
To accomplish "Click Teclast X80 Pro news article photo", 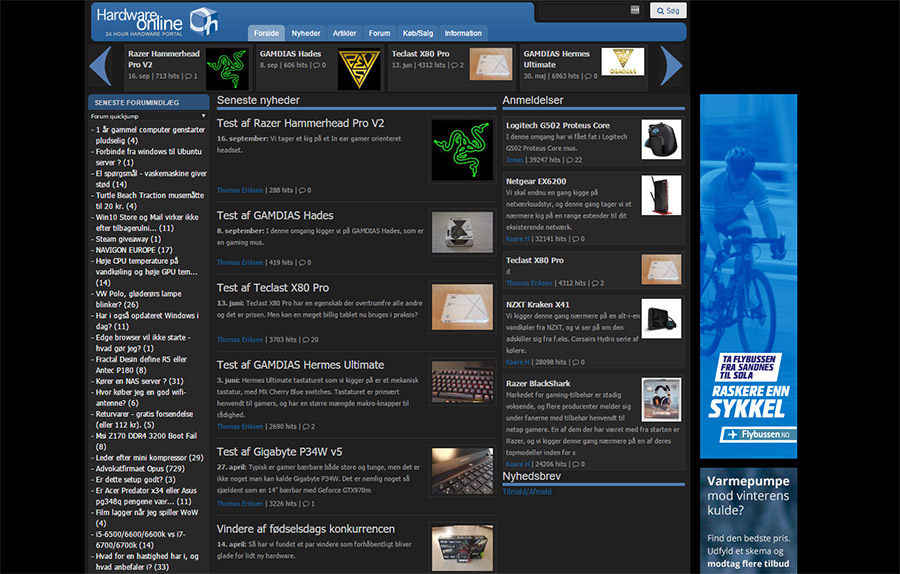I will click(x=462, y=307).
